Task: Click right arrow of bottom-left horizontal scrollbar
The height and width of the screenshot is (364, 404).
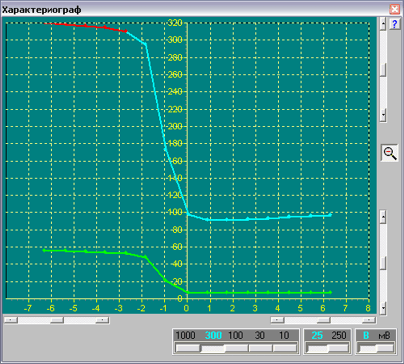Action: (102, 320)
